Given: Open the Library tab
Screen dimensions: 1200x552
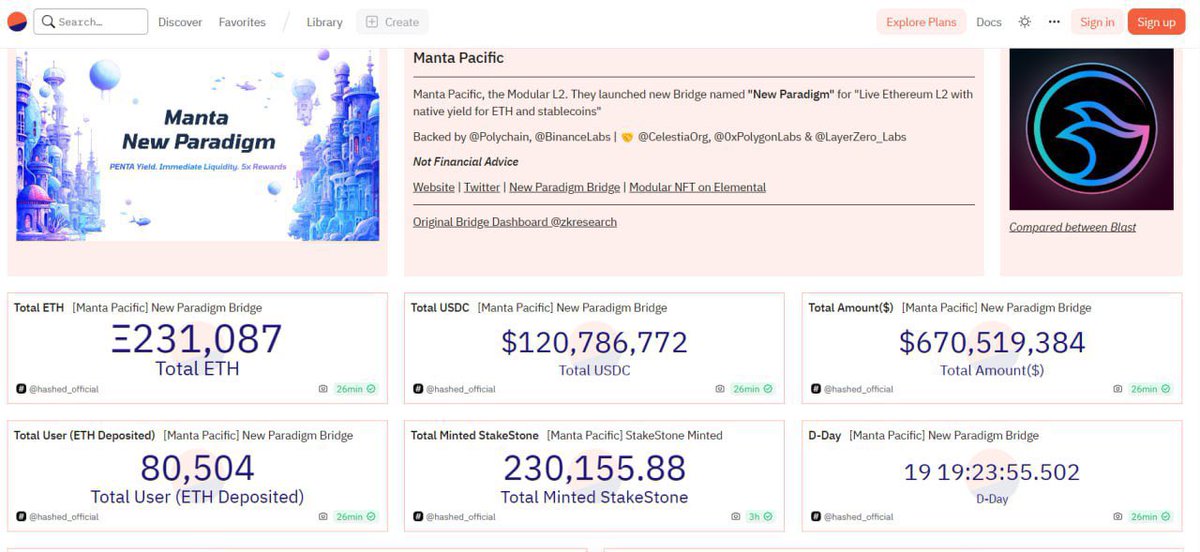Looking at the screenshot, I should (x=324, y=22).
